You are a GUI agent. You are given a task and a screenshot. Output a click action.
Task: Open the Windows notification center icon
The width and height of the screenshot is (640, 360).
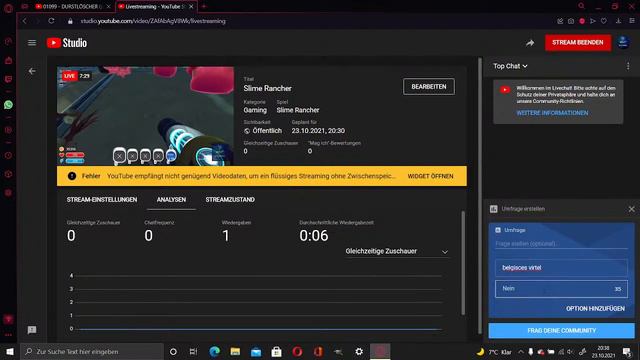point(627,351)
